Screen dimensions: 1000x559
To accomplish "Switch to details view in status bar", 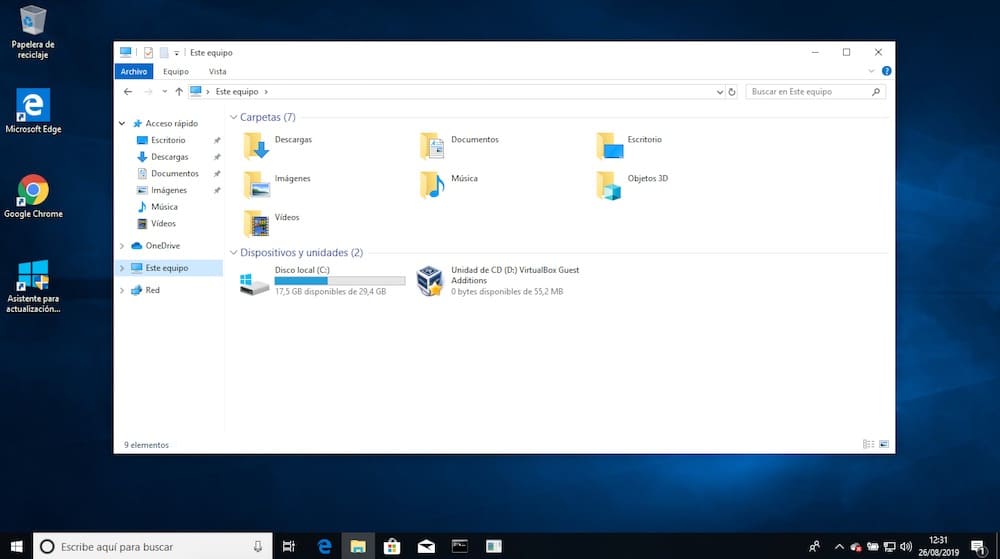I will pyautogui.click(x=868, y=444).
